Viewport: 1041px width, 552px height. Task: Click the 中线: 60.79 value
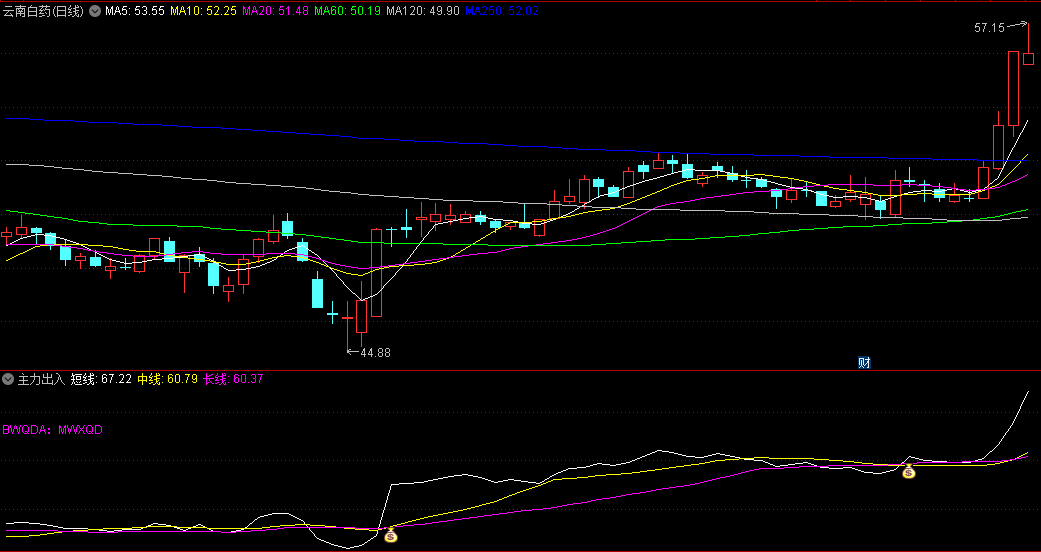(x=167, y=379)
